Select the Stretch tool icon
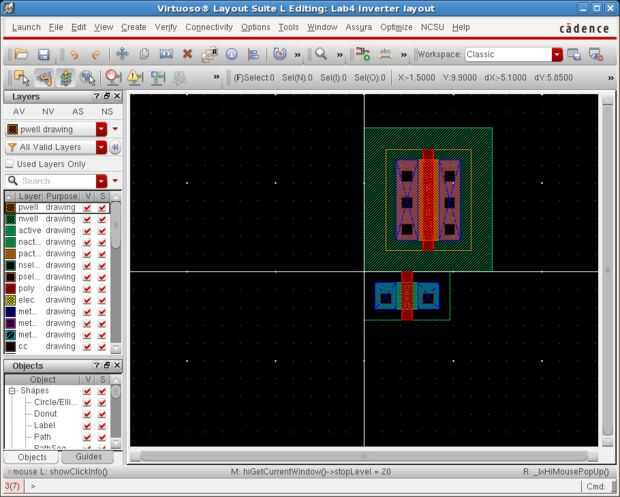Image resolution: width=620 pixels, height=497 pixels. coord(166,54)
